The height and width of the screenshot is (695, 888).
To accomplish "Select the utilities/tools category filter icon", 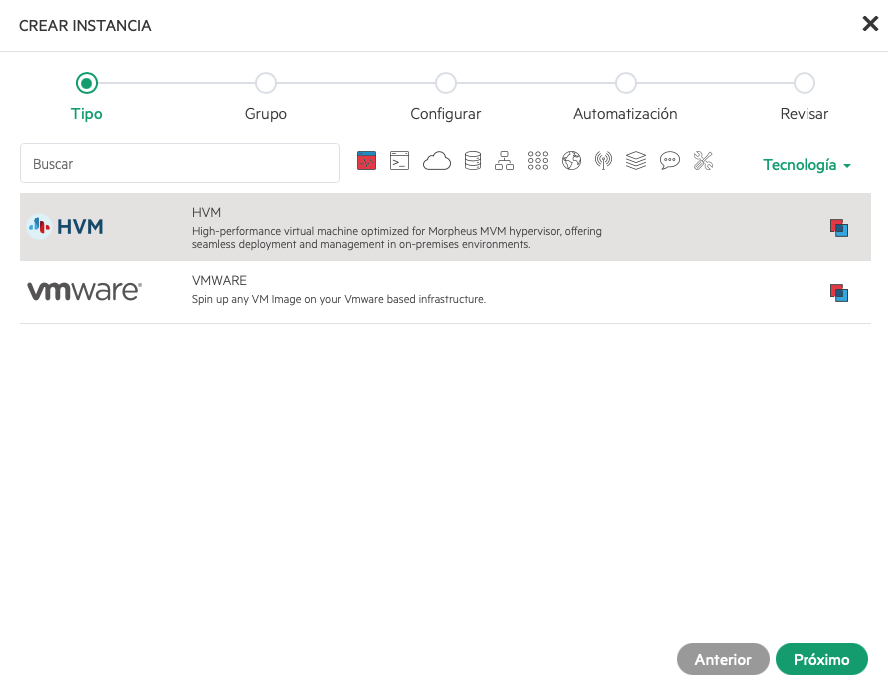I will tap(703, 160).
